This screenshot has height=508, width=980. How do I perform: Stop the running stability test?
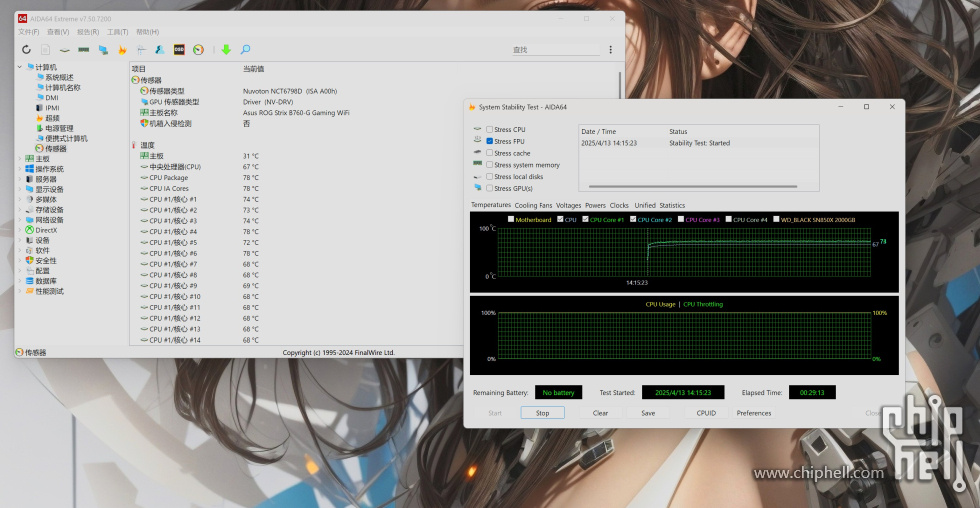pos(542,413)
